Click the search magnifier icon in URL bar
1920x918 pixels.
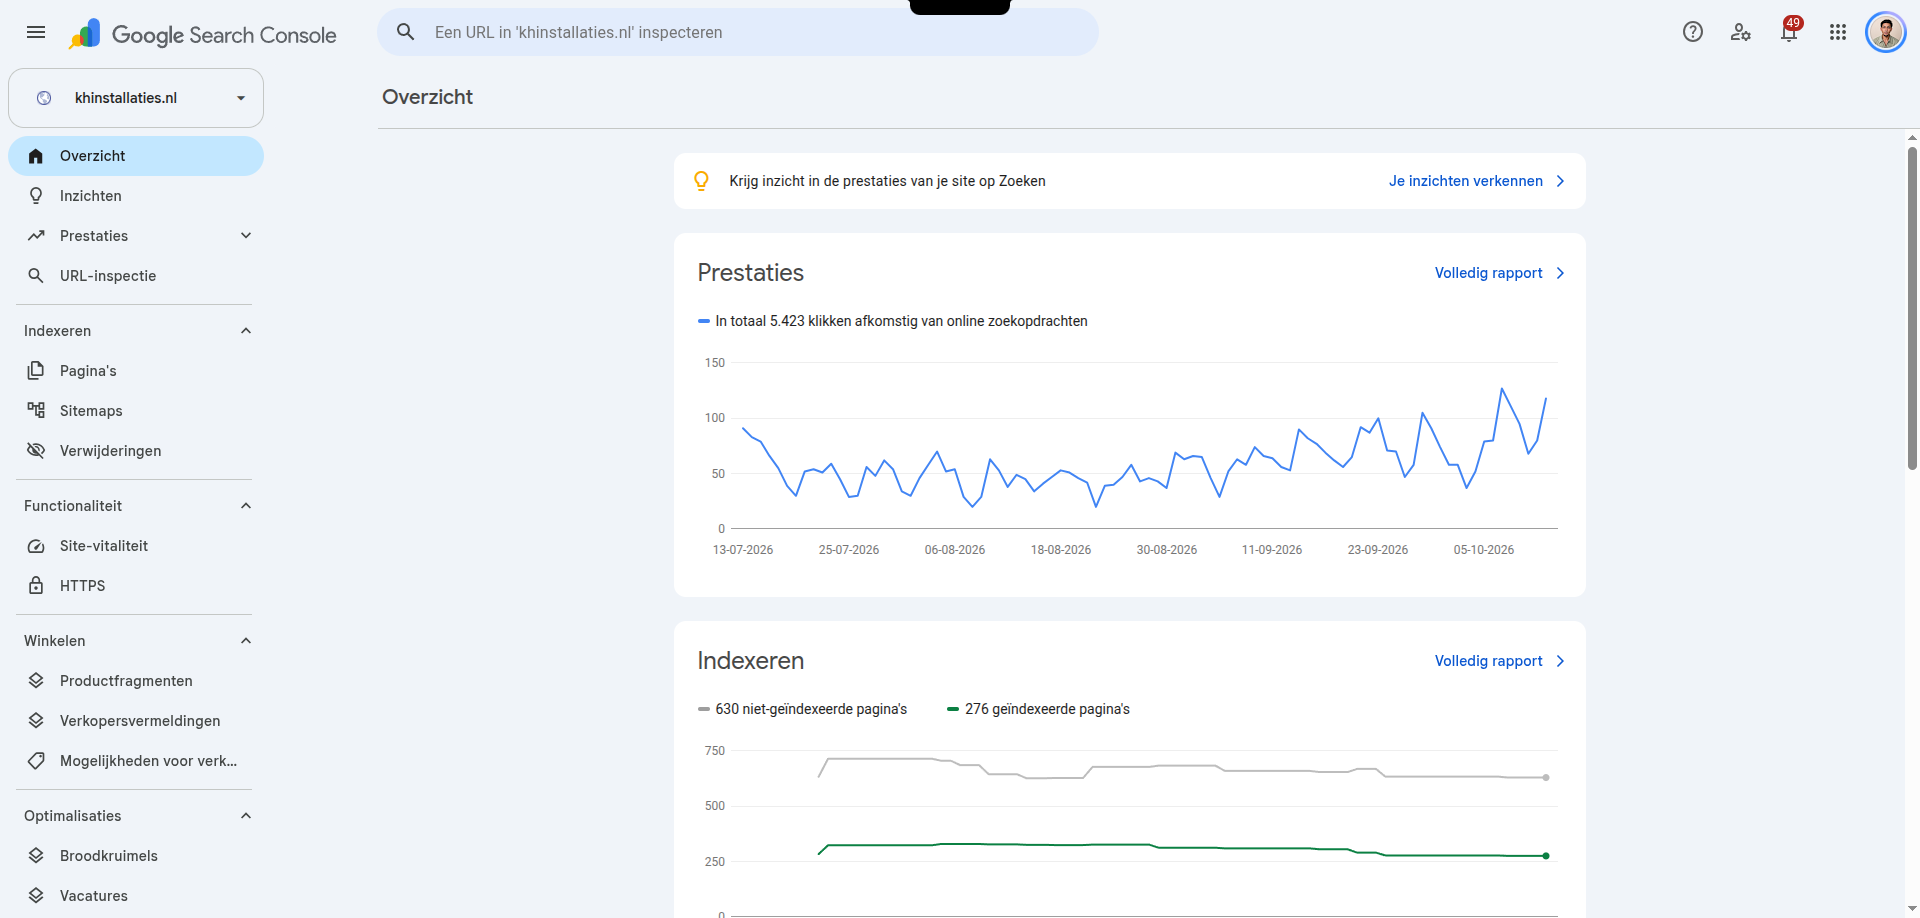pyautogui.click(x=406, y=32)
